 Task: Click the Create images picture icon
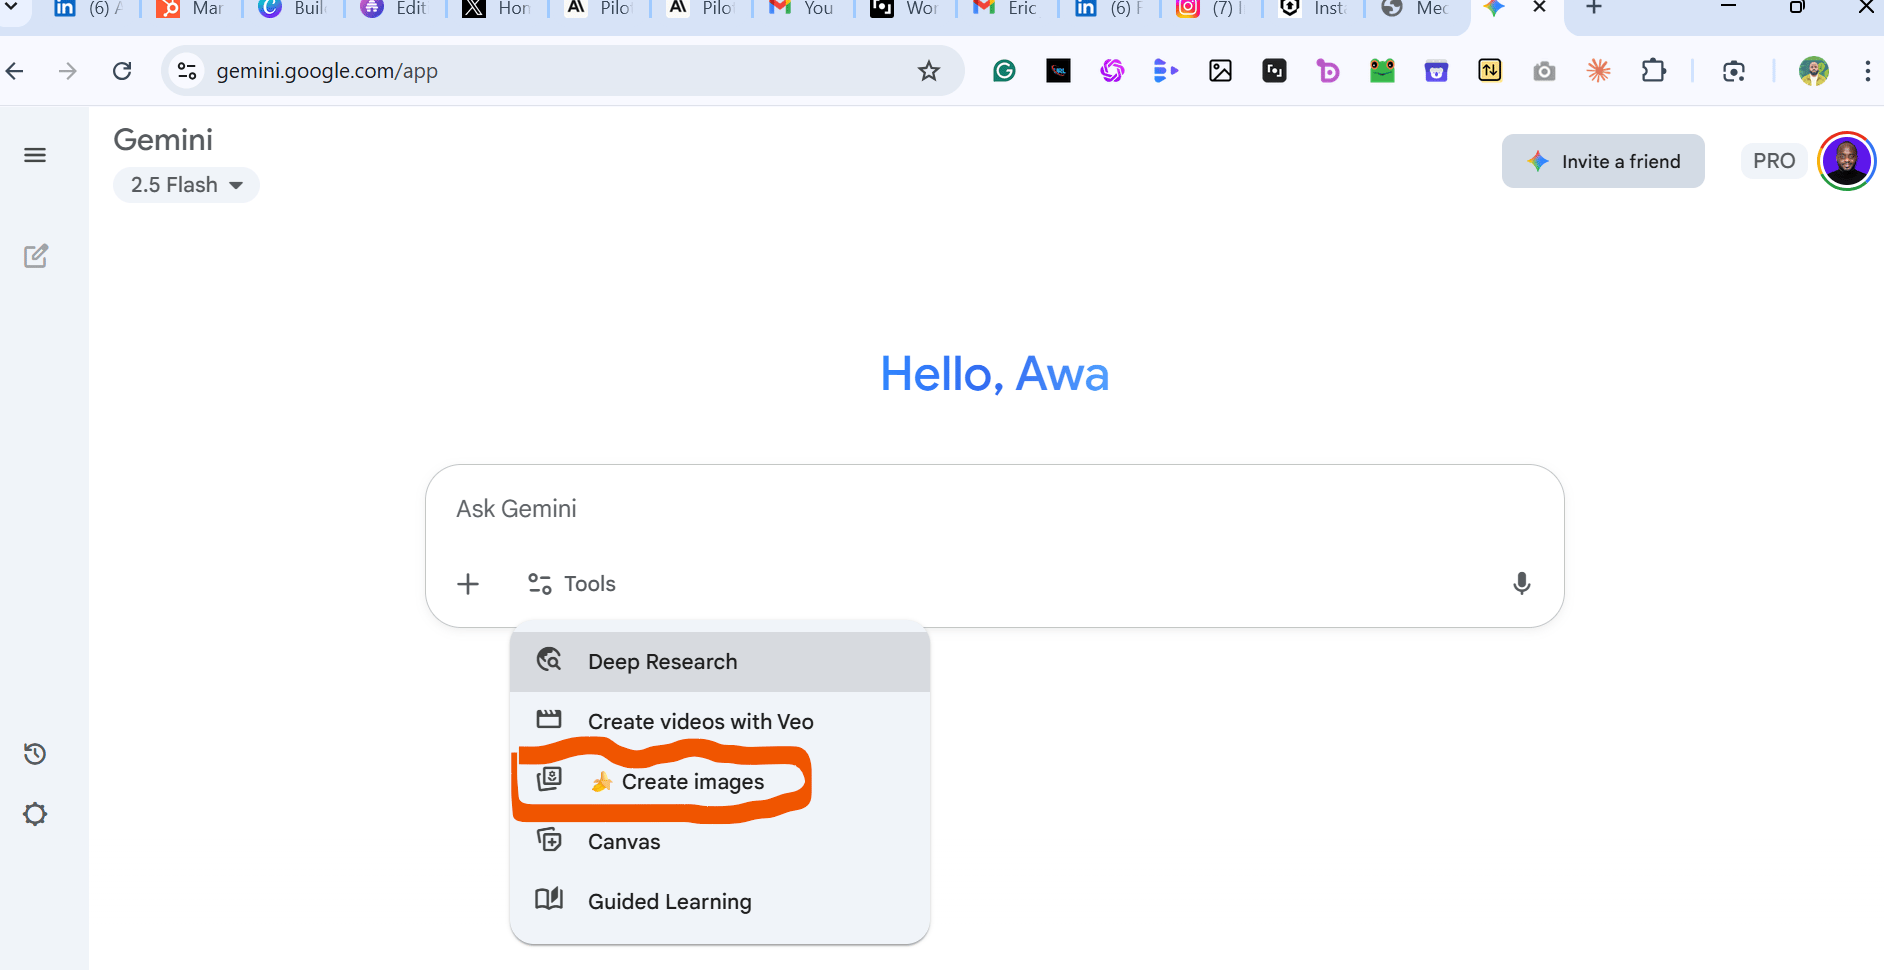[549, 779]
